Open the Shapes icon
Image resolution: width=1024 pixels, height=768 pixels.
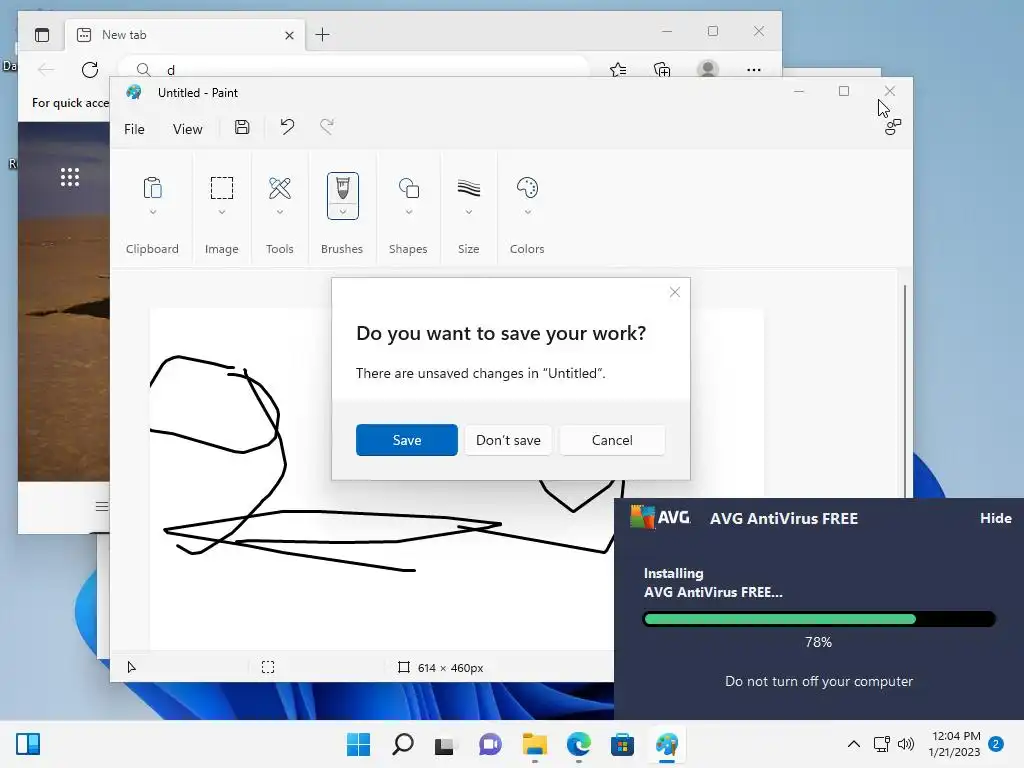point(409,188)
